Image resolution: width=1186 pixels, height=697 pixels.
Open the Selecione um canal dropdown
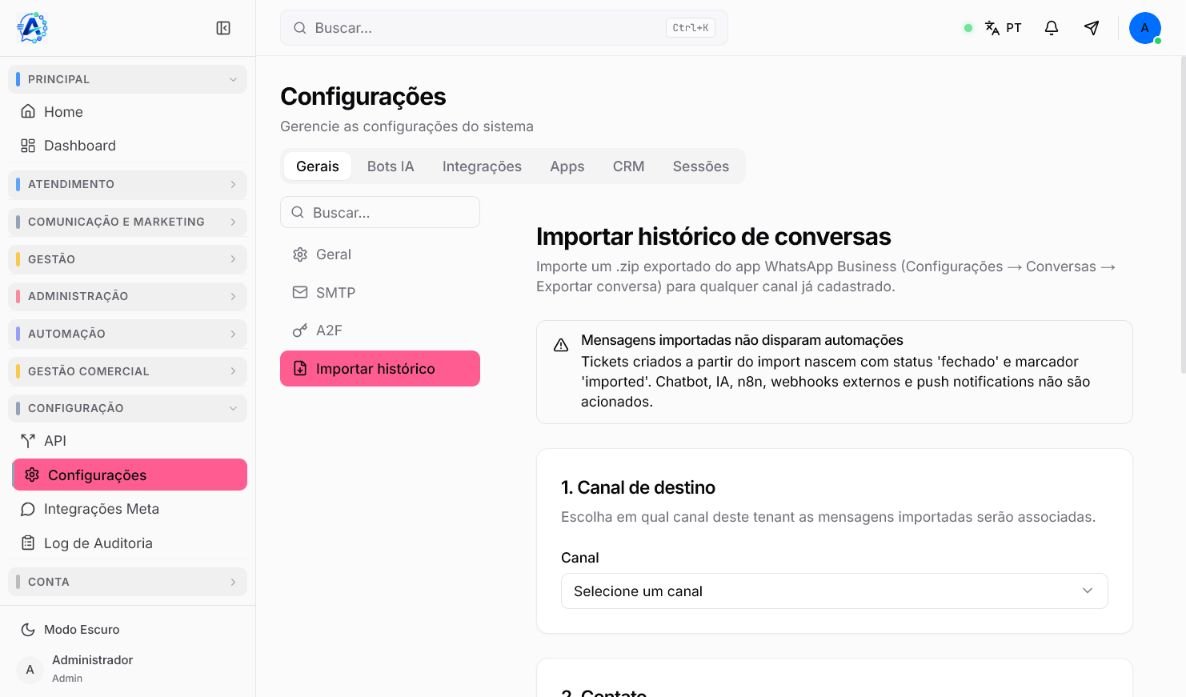[x=834, y=591]
